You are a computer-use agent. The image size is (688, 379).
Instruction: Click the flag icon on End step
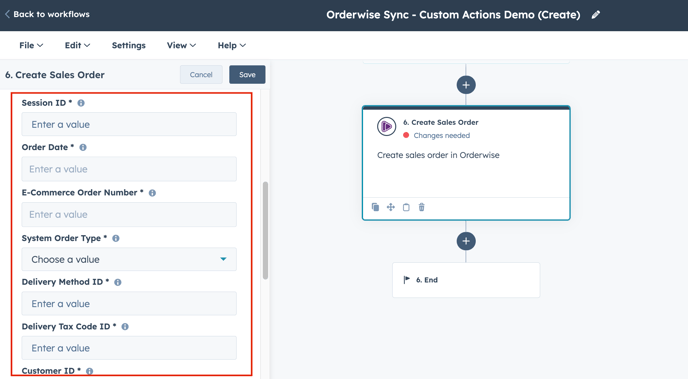pyautogui.click(x=407, y=279)
